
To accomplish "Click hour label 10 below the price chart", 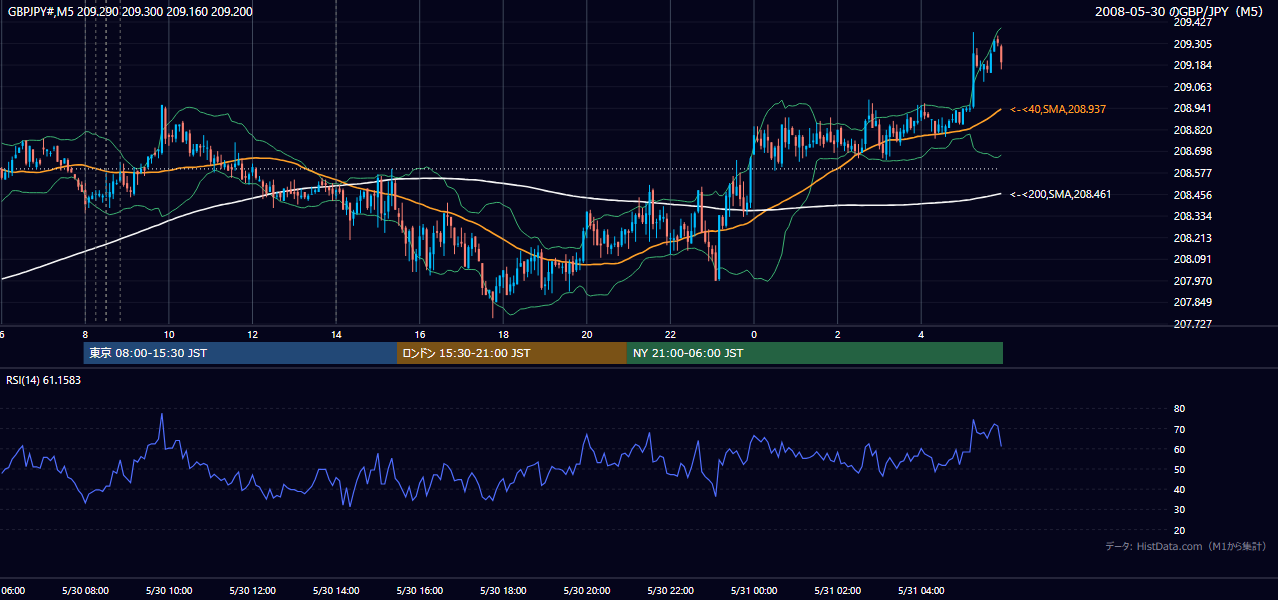I will click(169, 335).
